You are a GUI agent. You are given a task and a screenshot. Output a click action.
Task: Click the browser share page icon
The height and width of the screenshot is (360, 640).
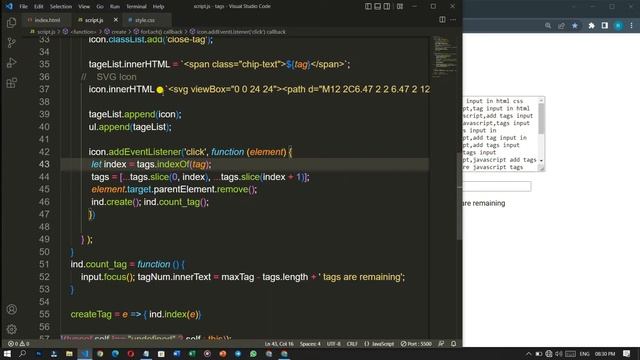tap(561, 26)
